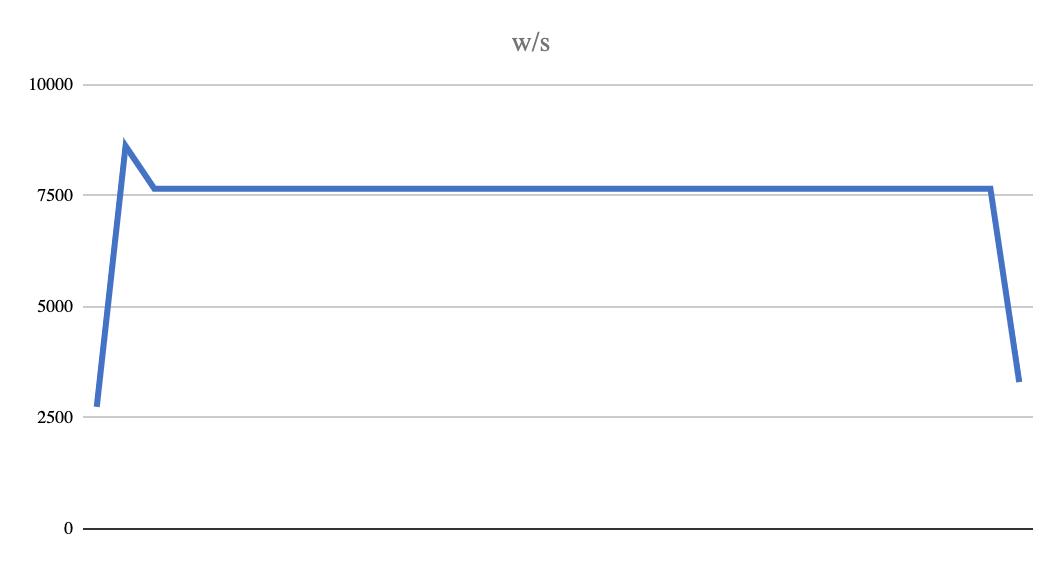Click the peak point of the blue line
Image resolution: width=1062 pixels, height=566 pixels.
125,146
